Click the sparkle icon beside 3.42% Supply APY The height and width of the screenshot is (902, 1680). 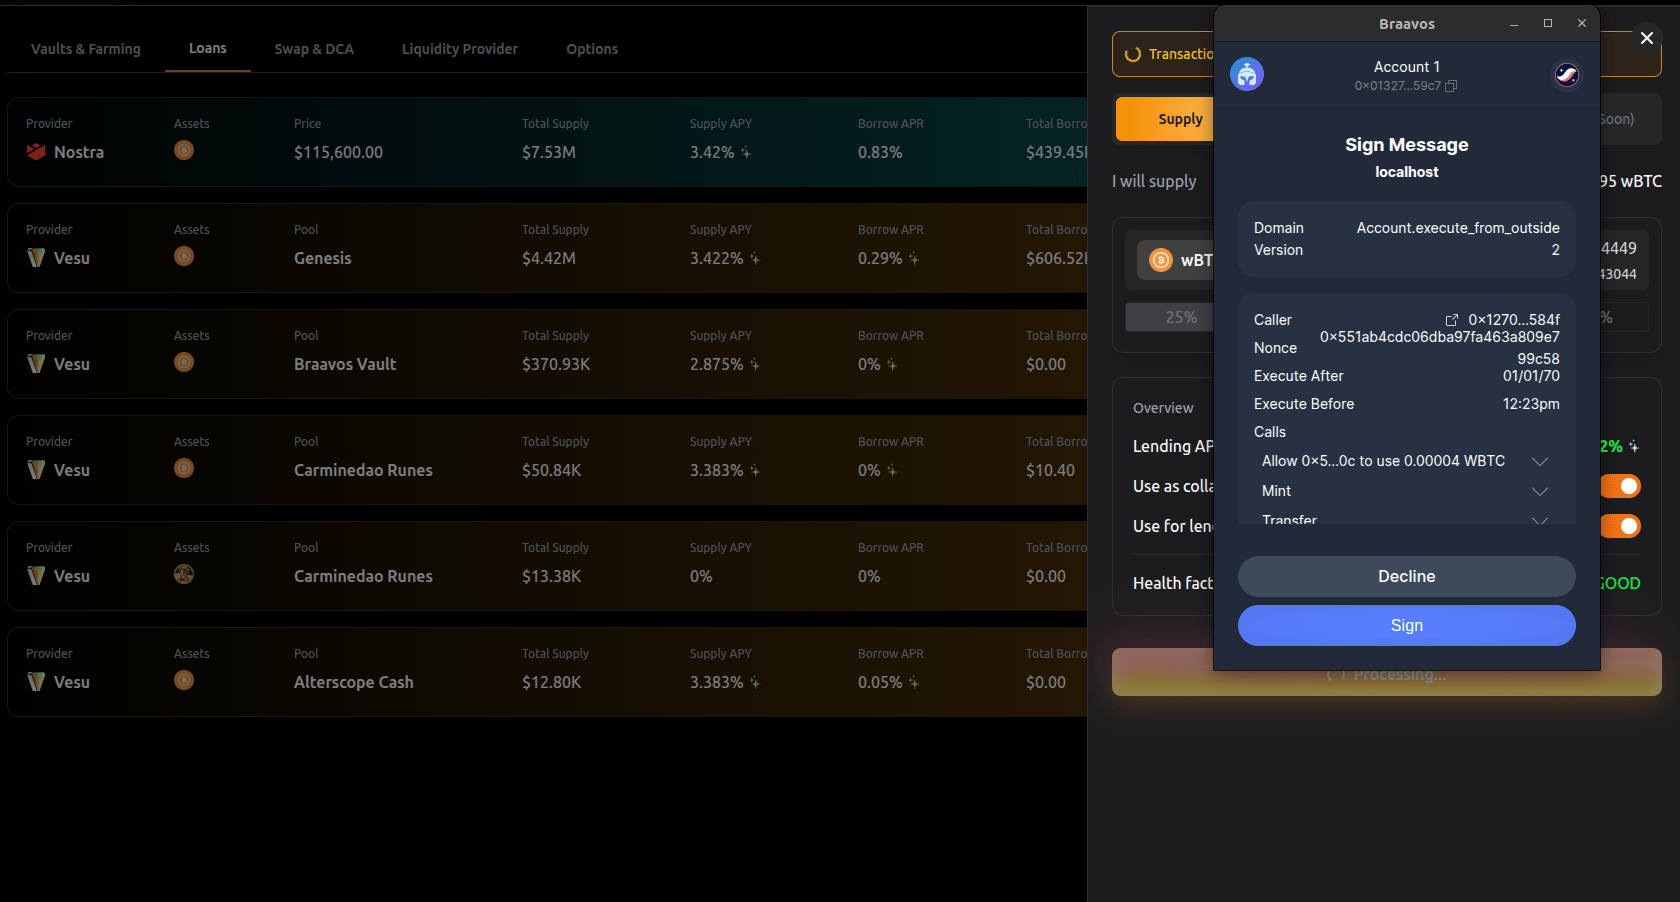click(746, 153)
